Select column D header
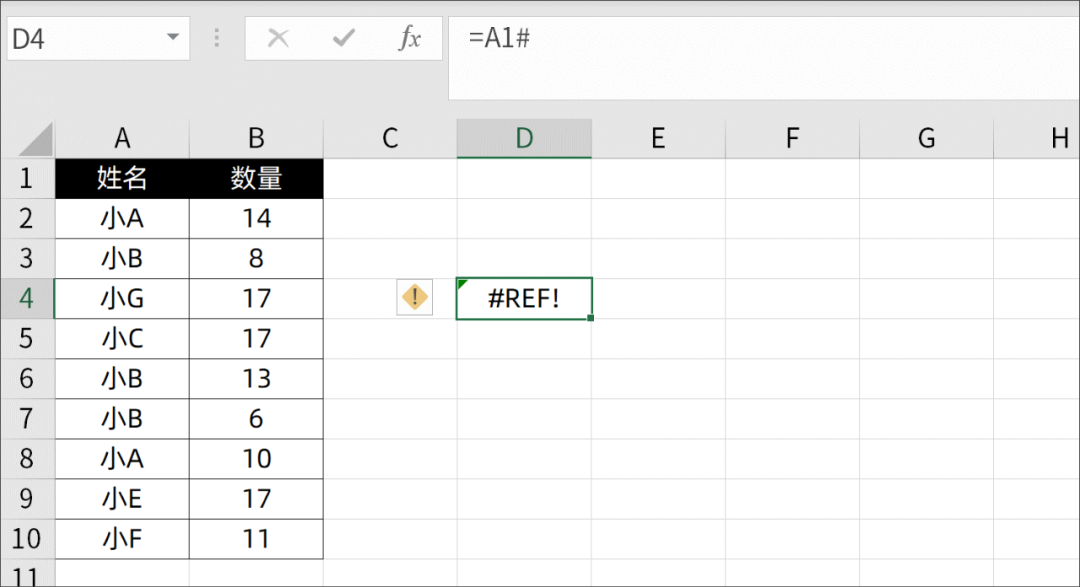Image resolution: width=1080 pixels, height=587 pixels. (524, 139)
